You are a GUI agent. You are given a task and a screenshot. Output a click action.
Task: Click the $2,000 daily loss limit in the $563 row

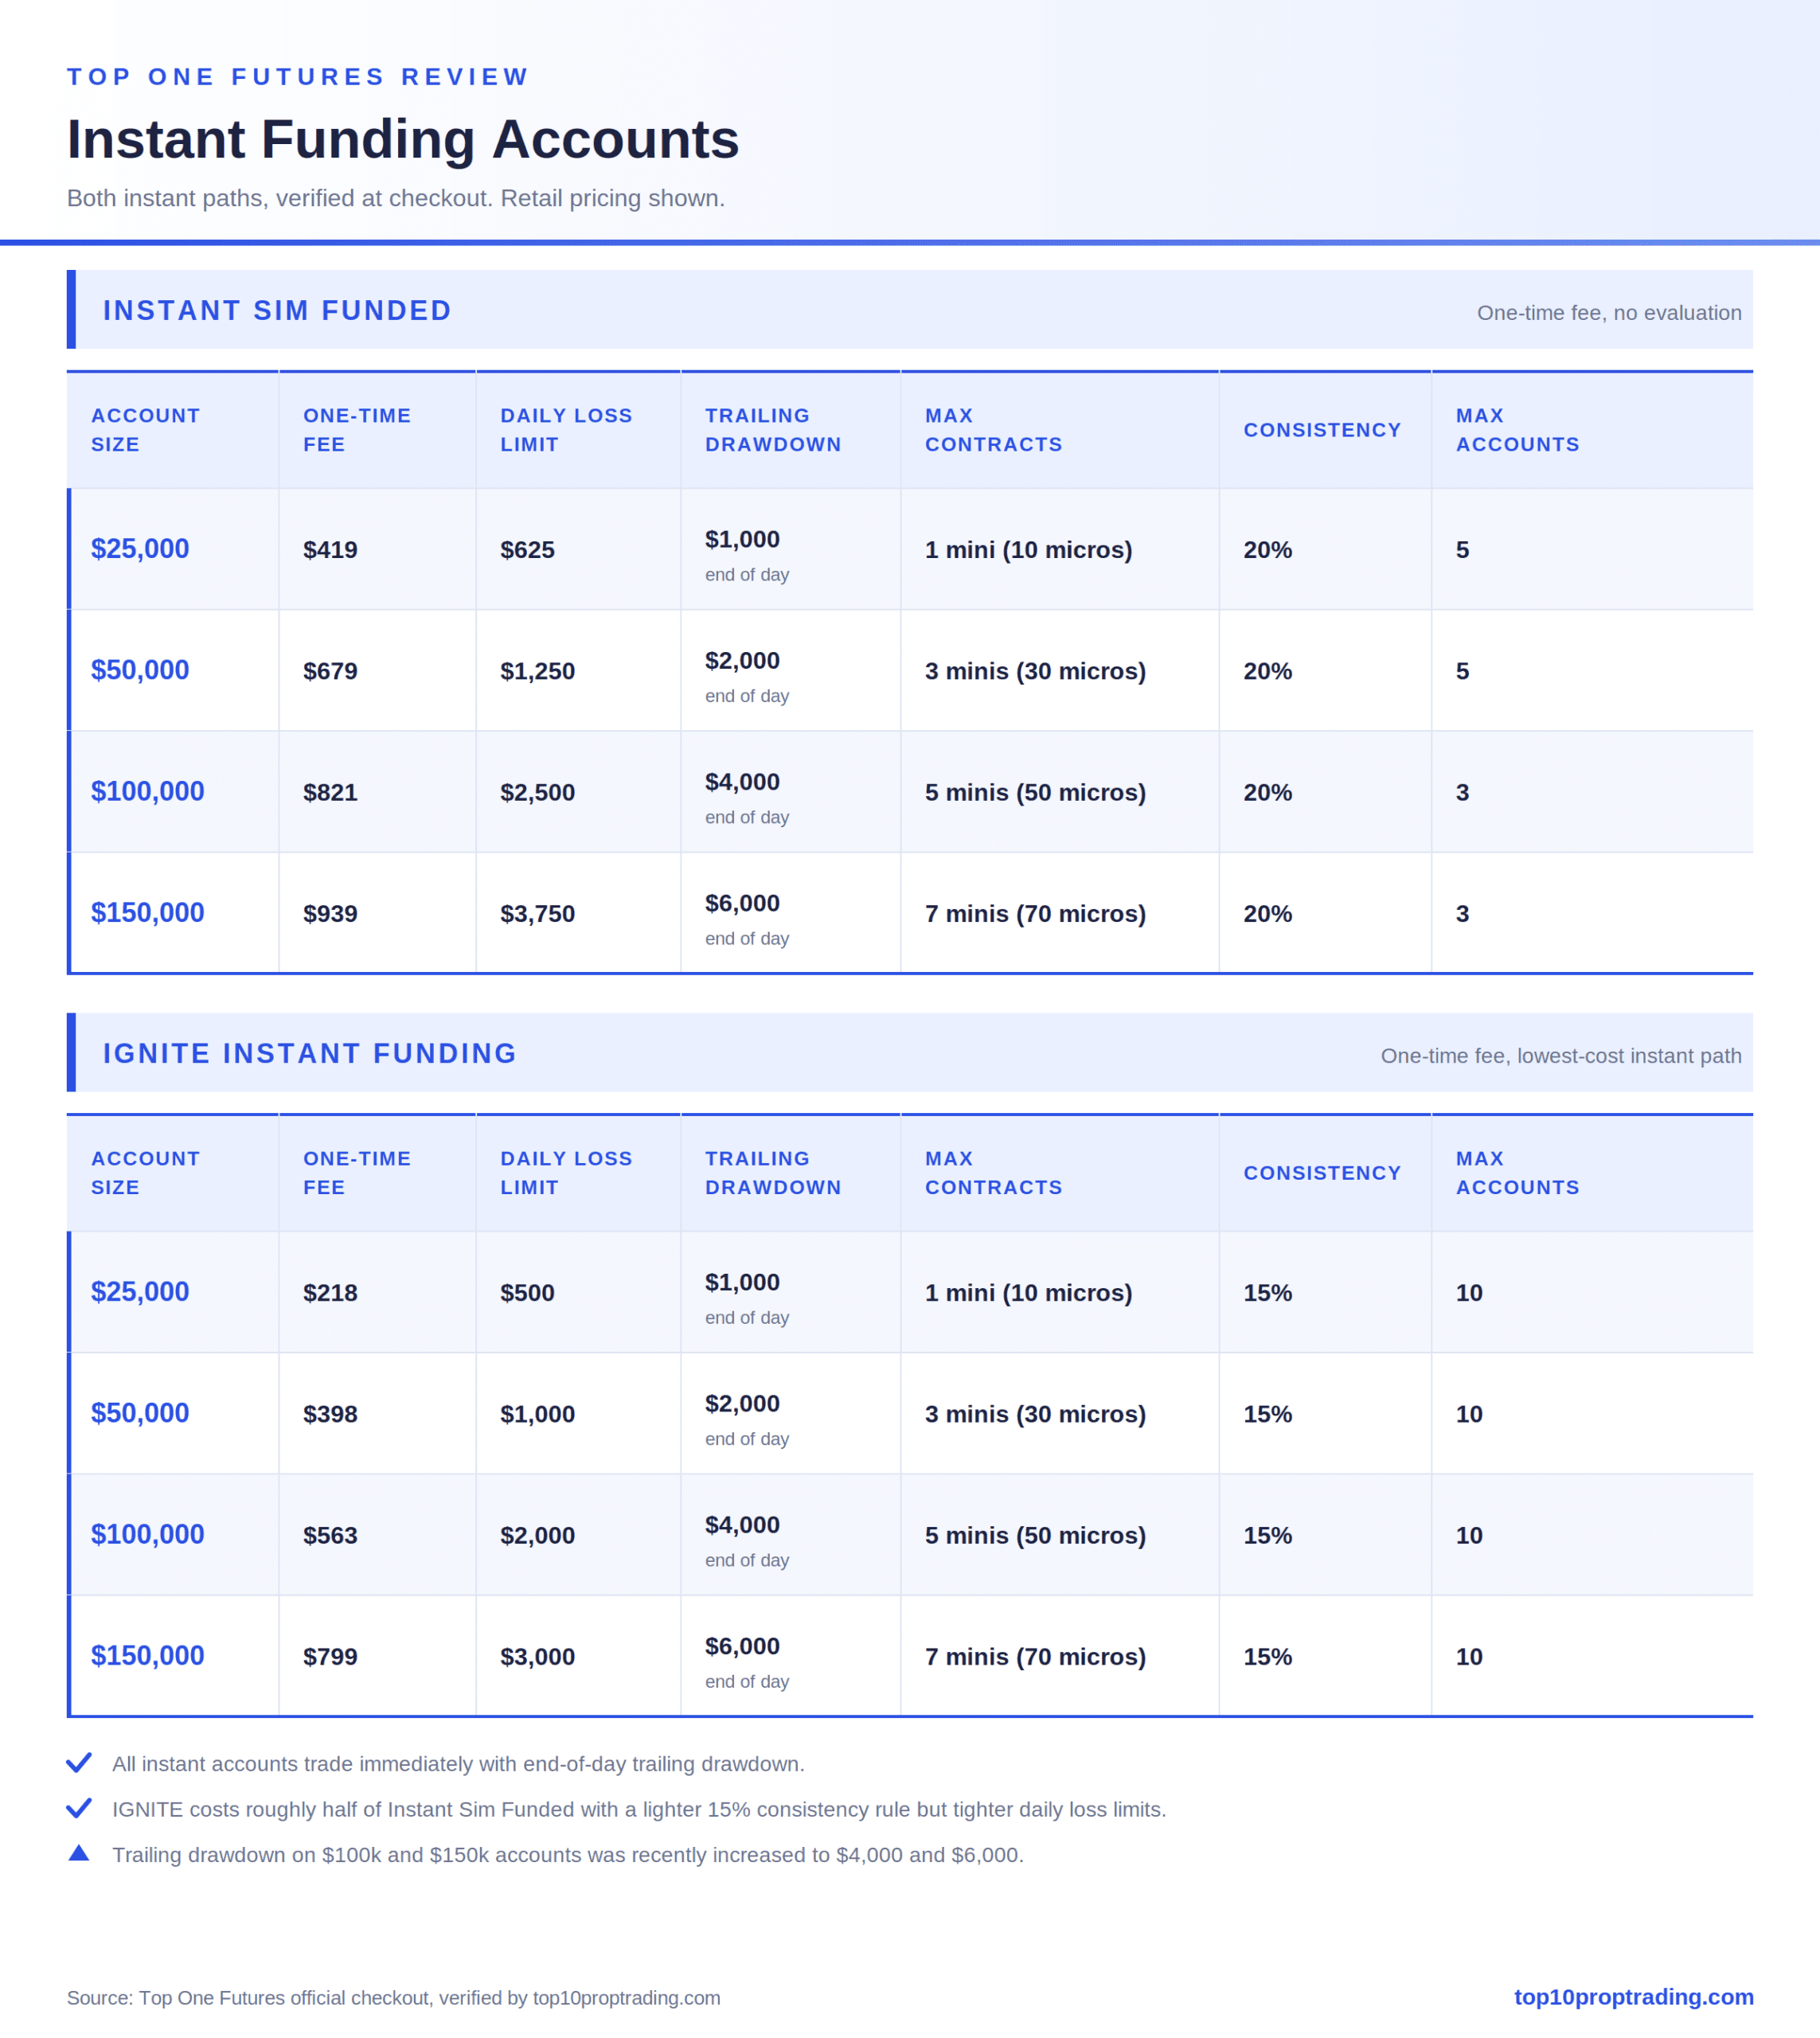click(537, 1535)
